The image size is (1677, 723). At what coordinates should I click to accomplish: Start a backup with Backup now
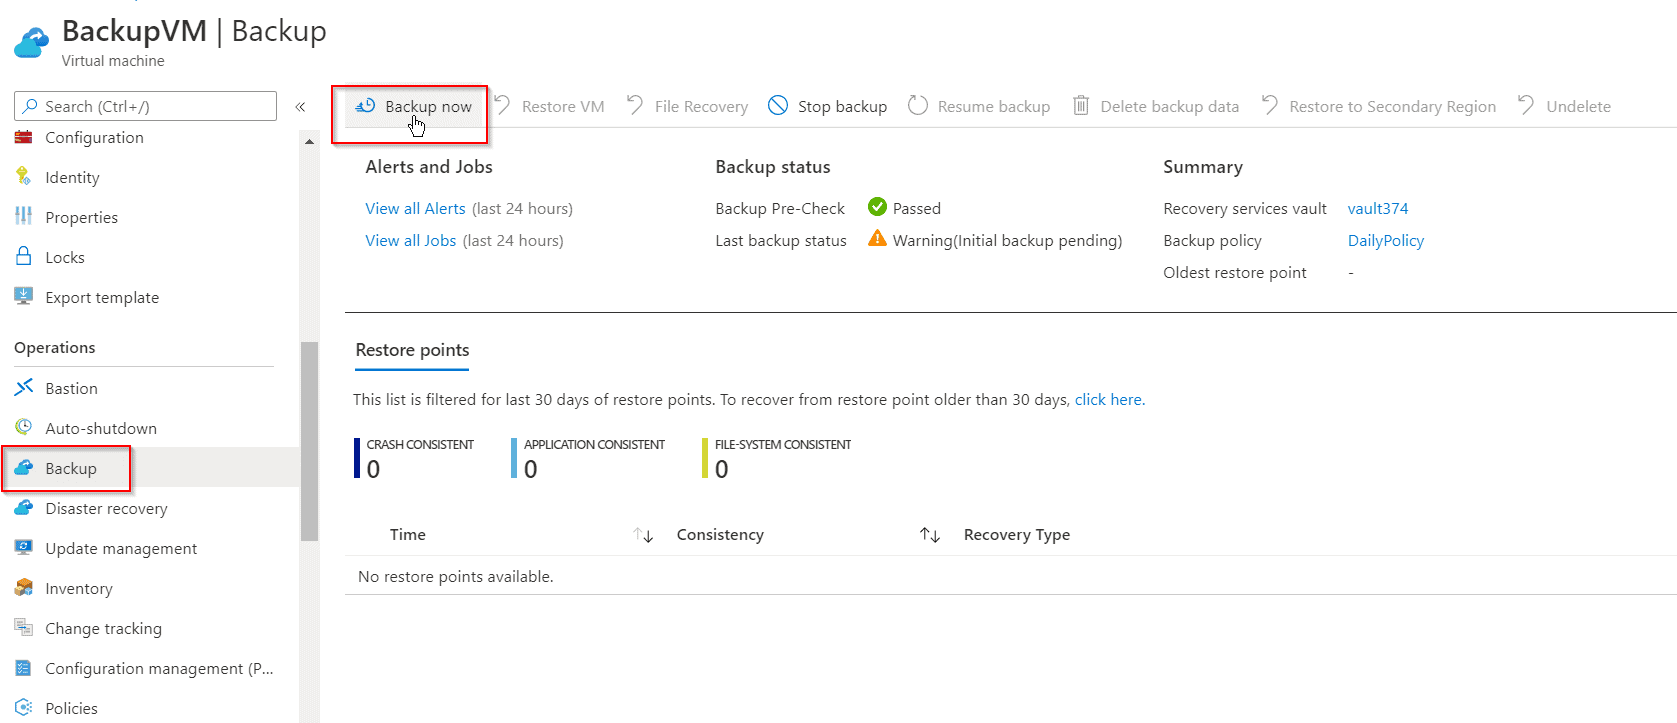414,106
